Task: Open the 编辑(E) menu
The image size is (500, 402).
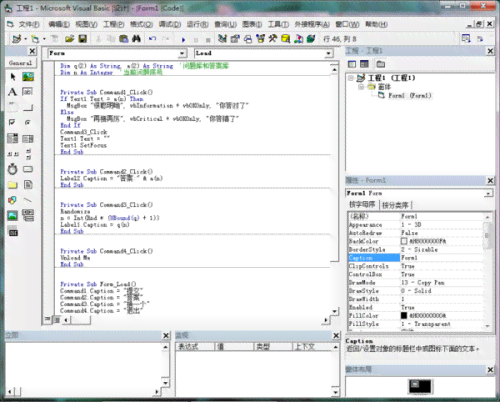Action: [59, 24]
